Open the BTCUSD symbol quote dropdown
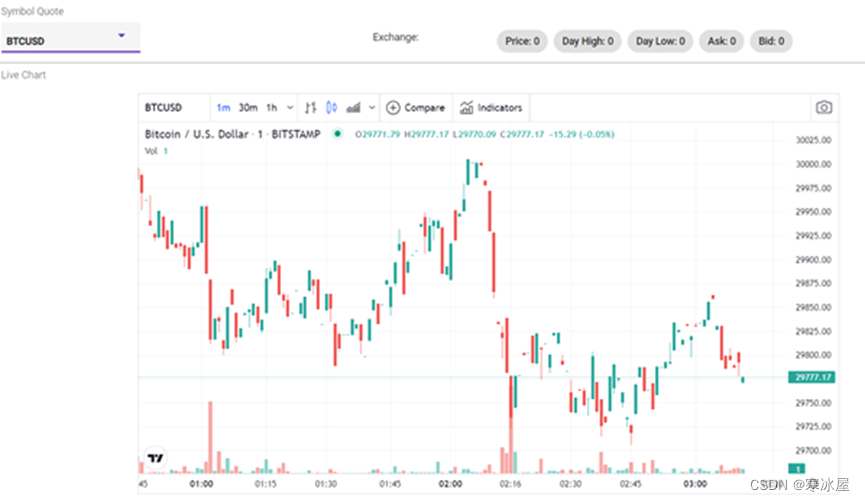The width and height of the screenshot is (865, 502). click(x=71, y=38)
